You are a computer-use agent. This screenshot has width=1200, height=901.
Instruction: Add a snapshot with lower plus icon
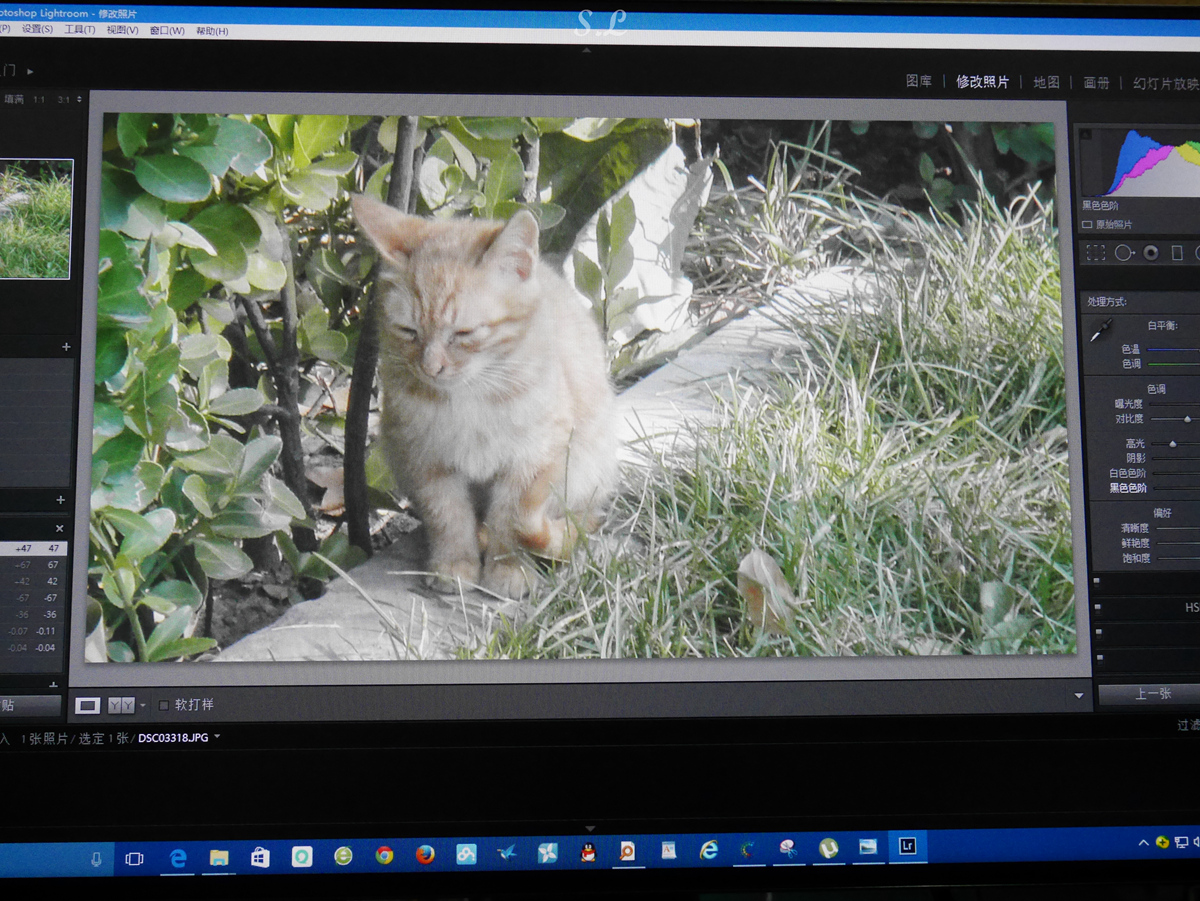click(x=60, y=499)
